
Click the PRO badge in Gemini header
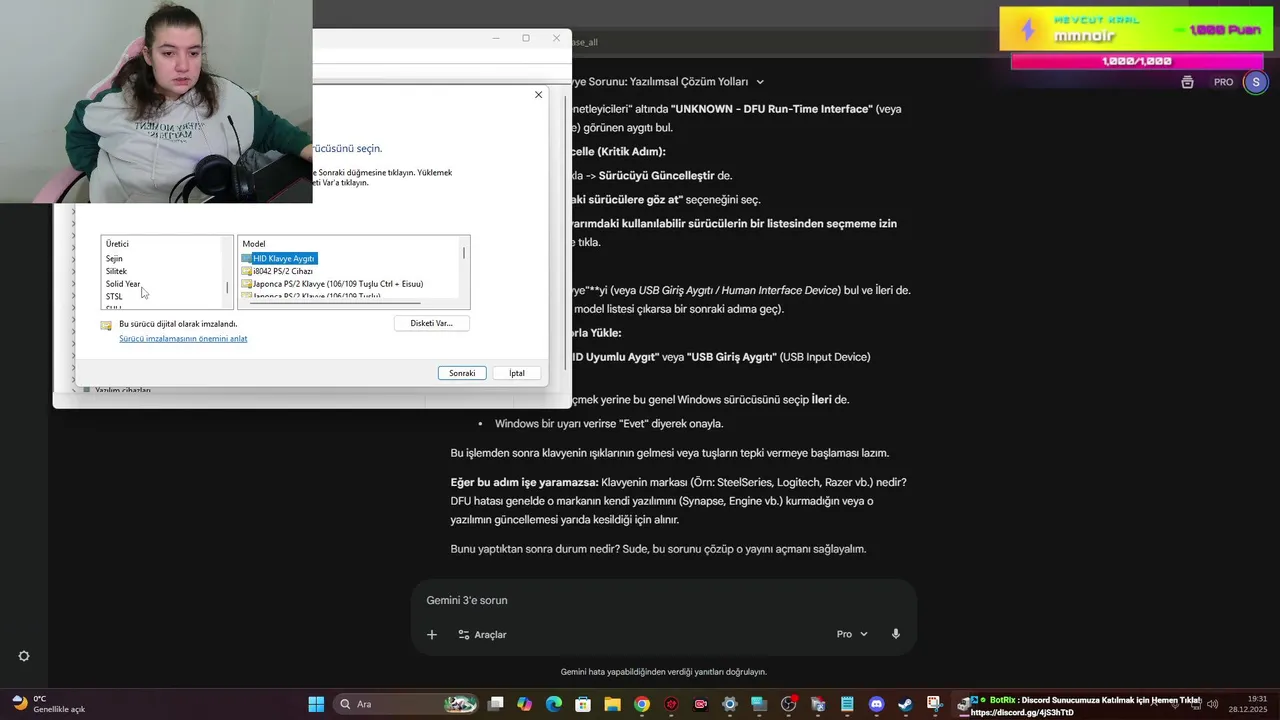coord(1223,82)
